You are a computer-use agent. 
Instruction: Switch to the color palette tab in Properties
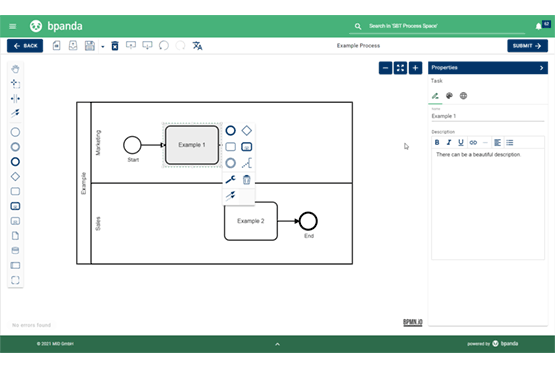(449, 96)
